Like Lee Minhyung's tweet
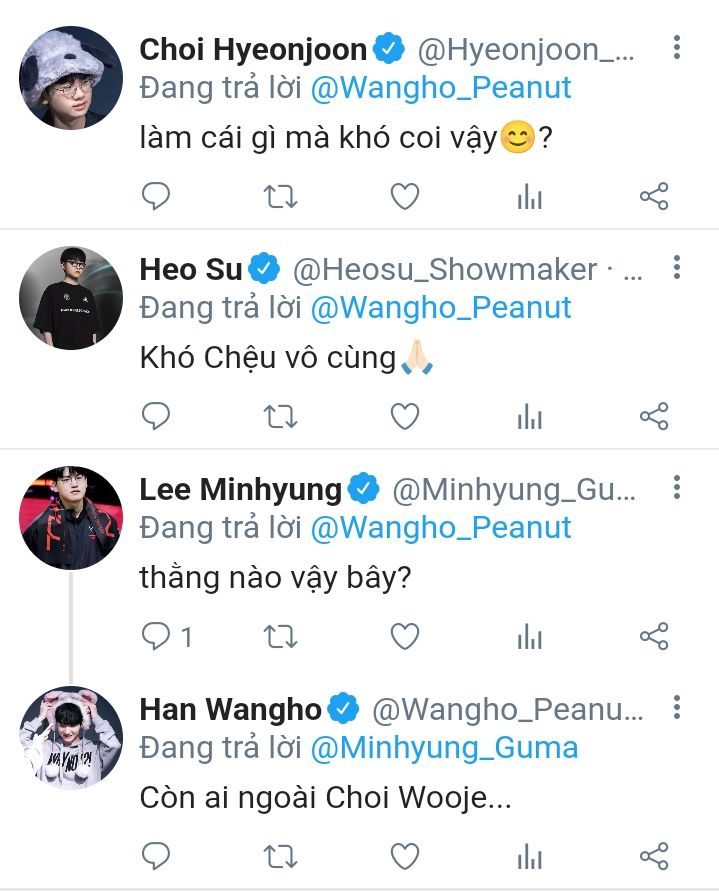 point(404,636)
